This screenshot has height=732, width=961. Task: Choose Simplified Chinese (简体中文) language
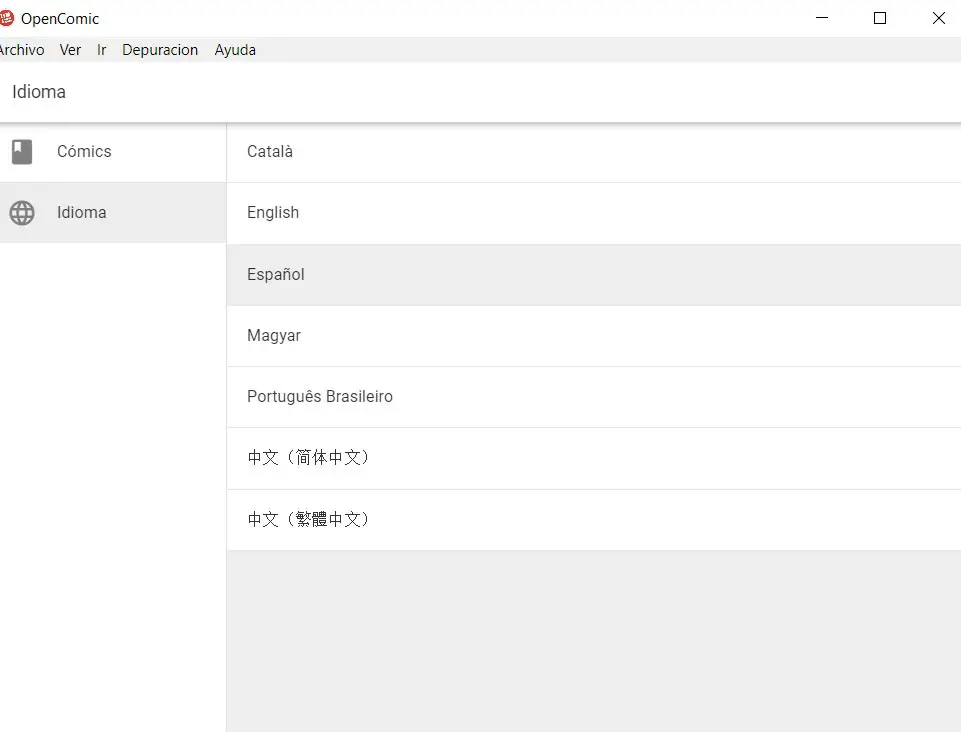tap(309, 458)
